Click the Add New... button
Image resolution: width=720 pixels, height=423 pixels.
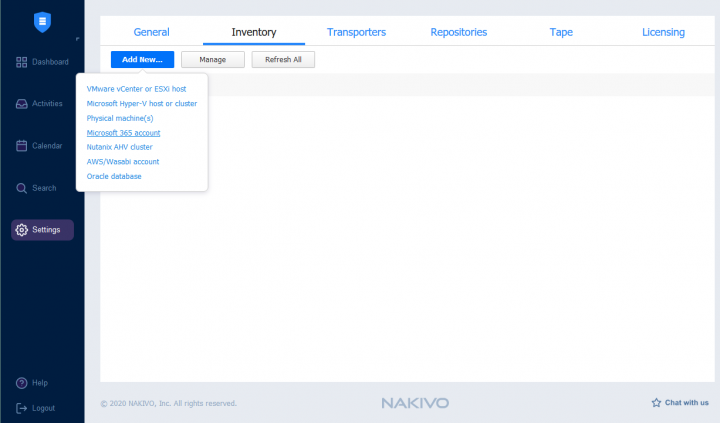pyautogui.click(x=142, y=60)
